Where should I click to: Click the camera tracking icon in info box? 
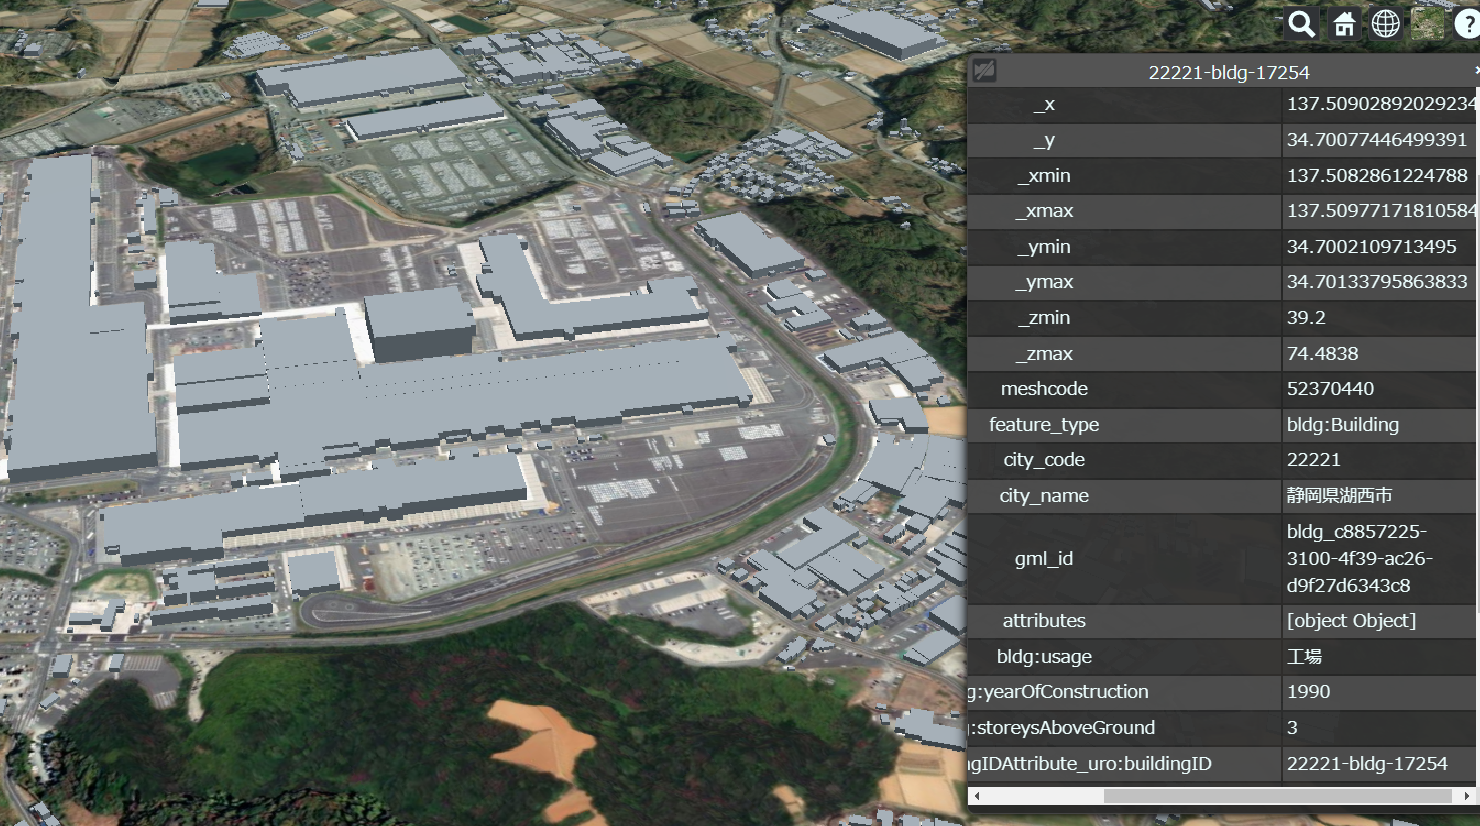tap(985, 70)
